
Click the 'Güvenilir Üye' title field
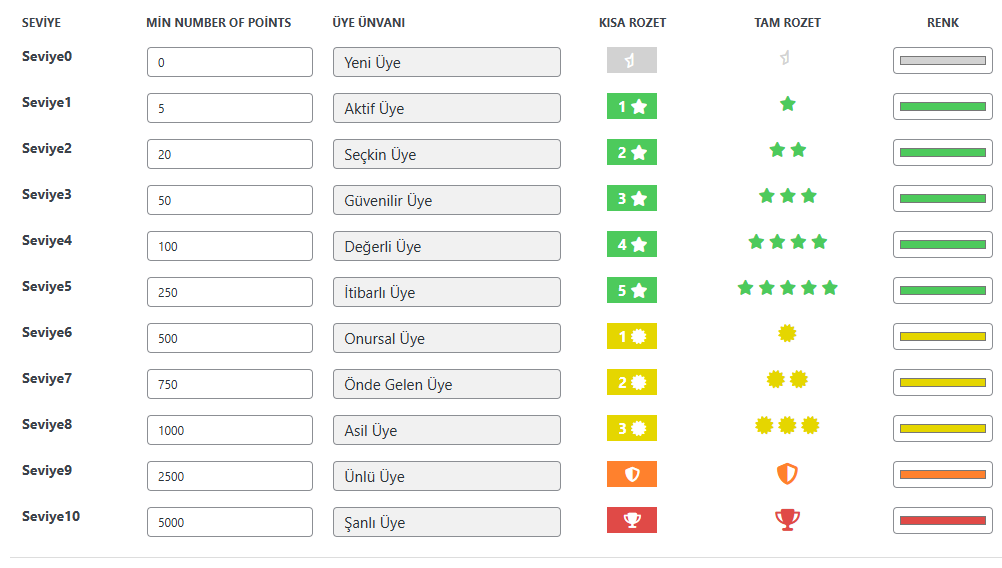[446, 200]
